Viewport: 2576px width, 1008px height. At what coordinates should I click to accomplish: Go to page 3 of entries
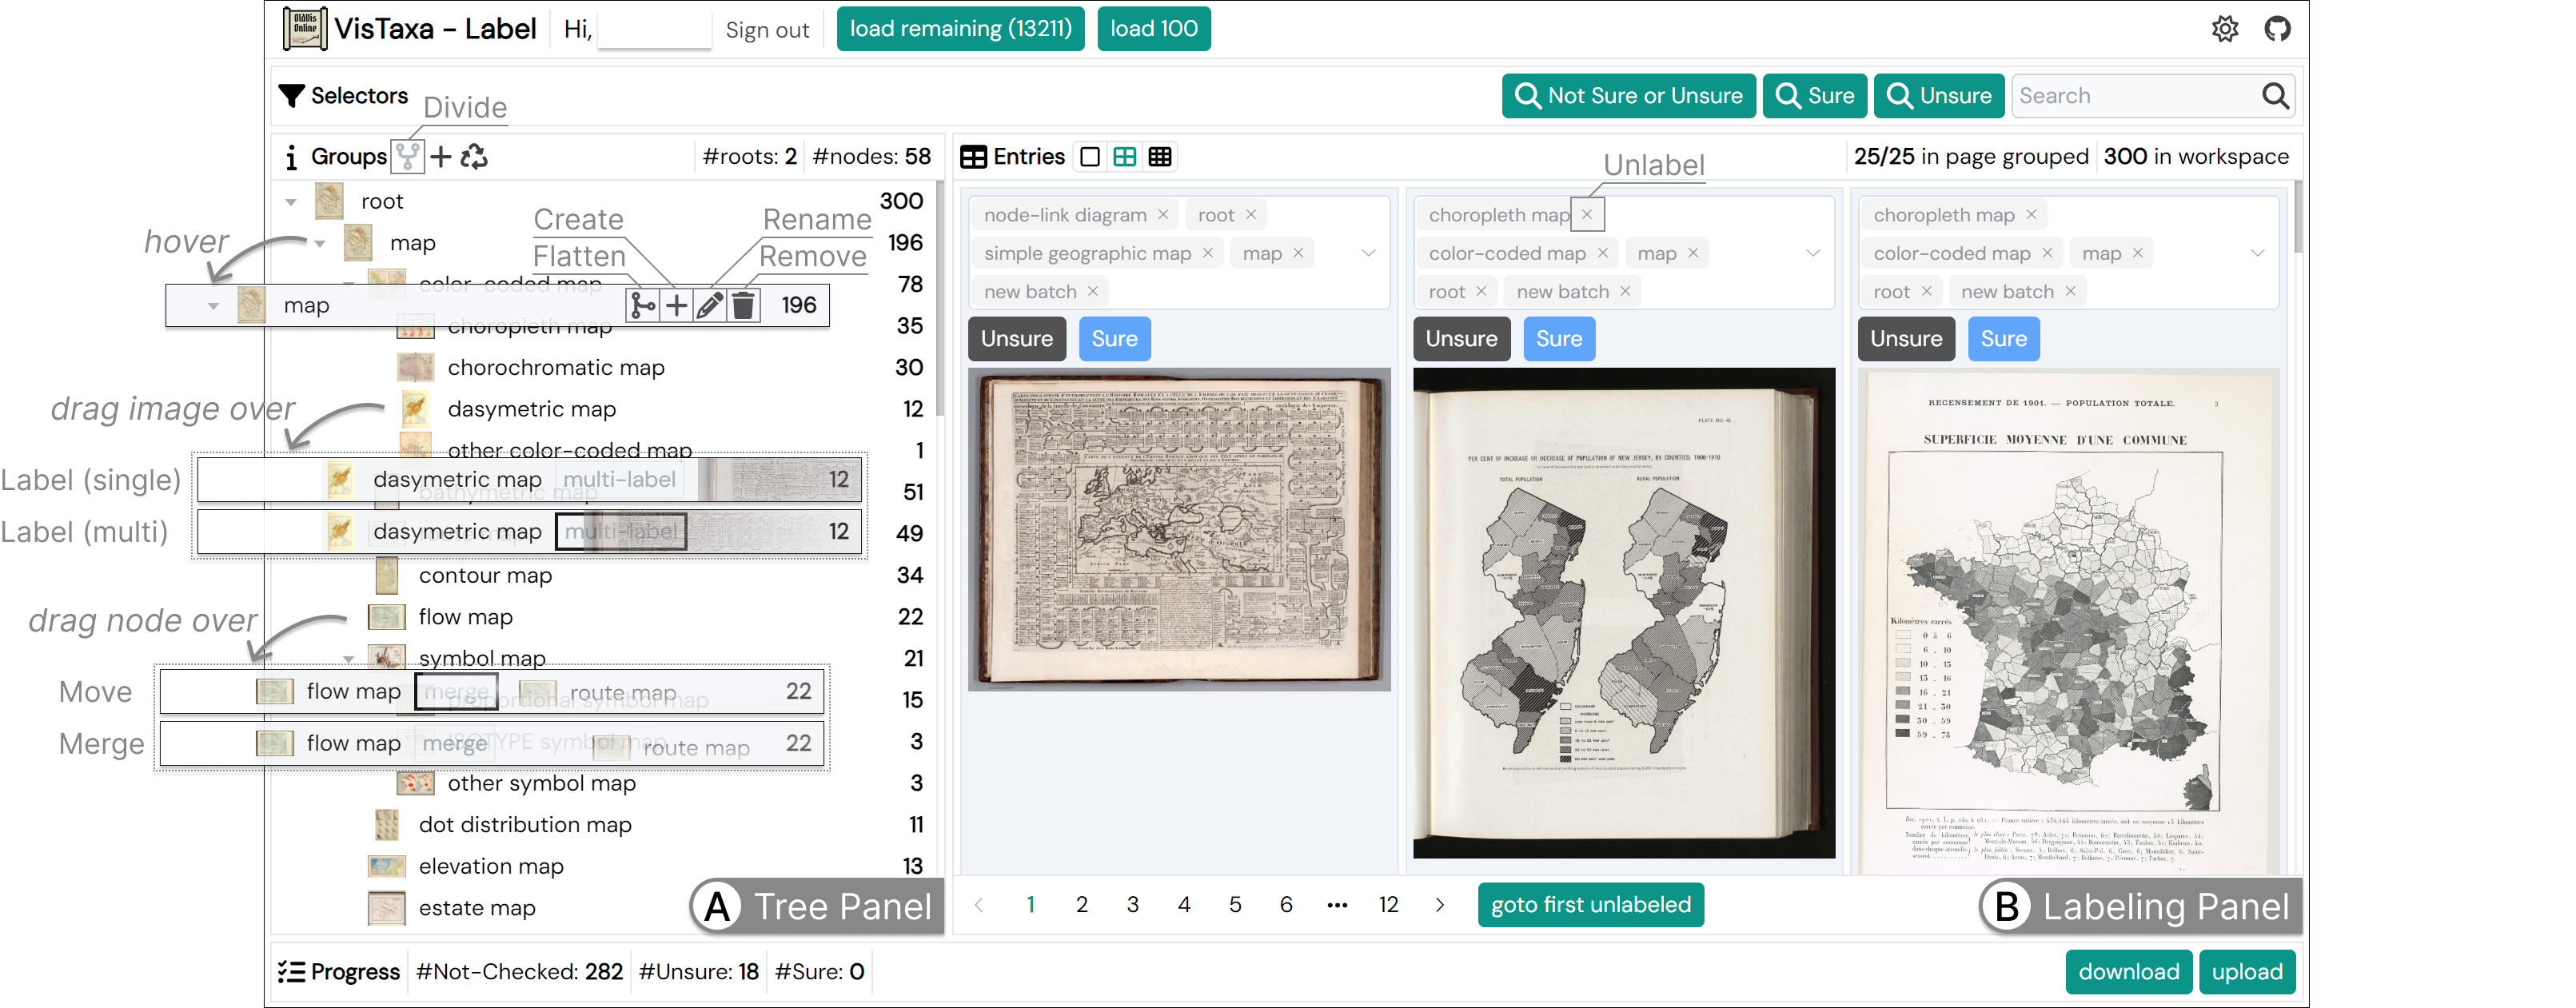coord(1132,904)
